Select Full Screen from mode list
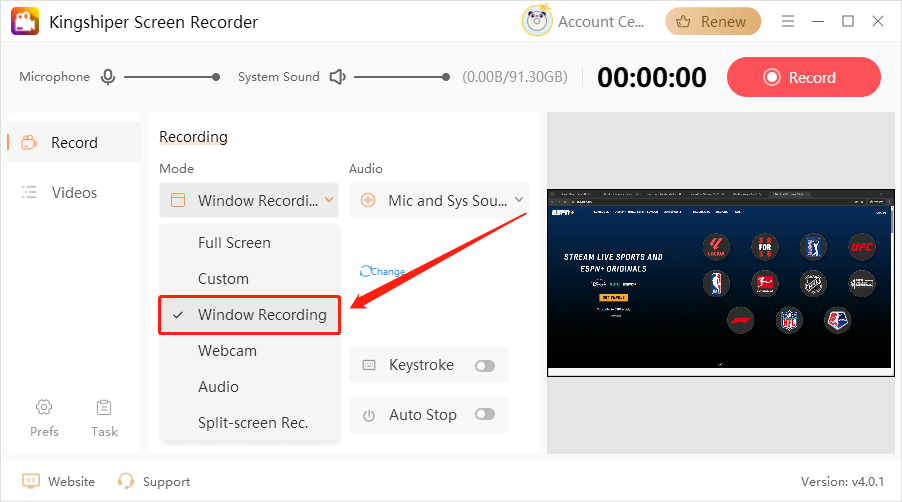902x502 pixels. click(234, 243)
